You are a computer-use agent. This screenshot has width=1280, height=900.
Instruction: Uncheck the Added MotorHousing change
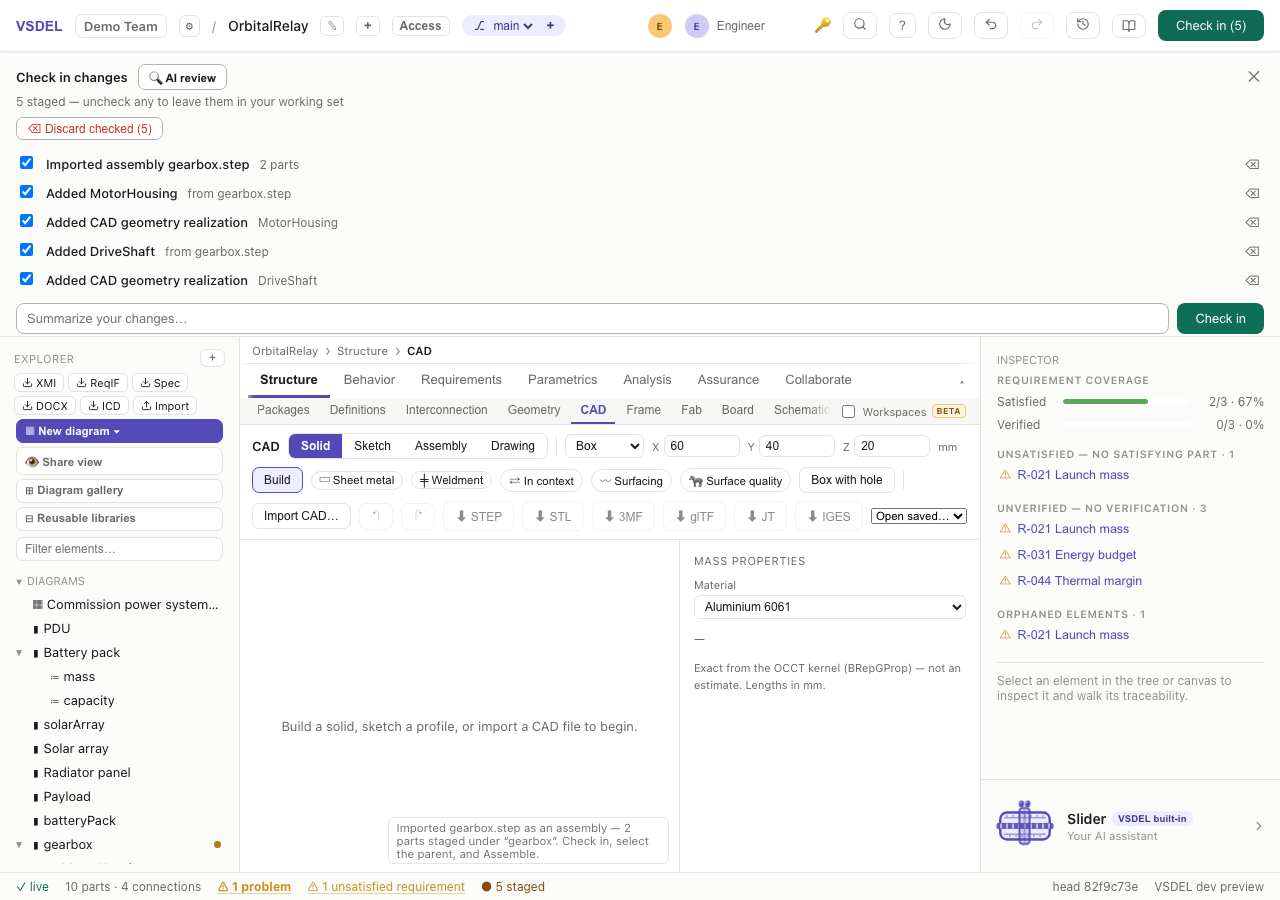(27, 192)
